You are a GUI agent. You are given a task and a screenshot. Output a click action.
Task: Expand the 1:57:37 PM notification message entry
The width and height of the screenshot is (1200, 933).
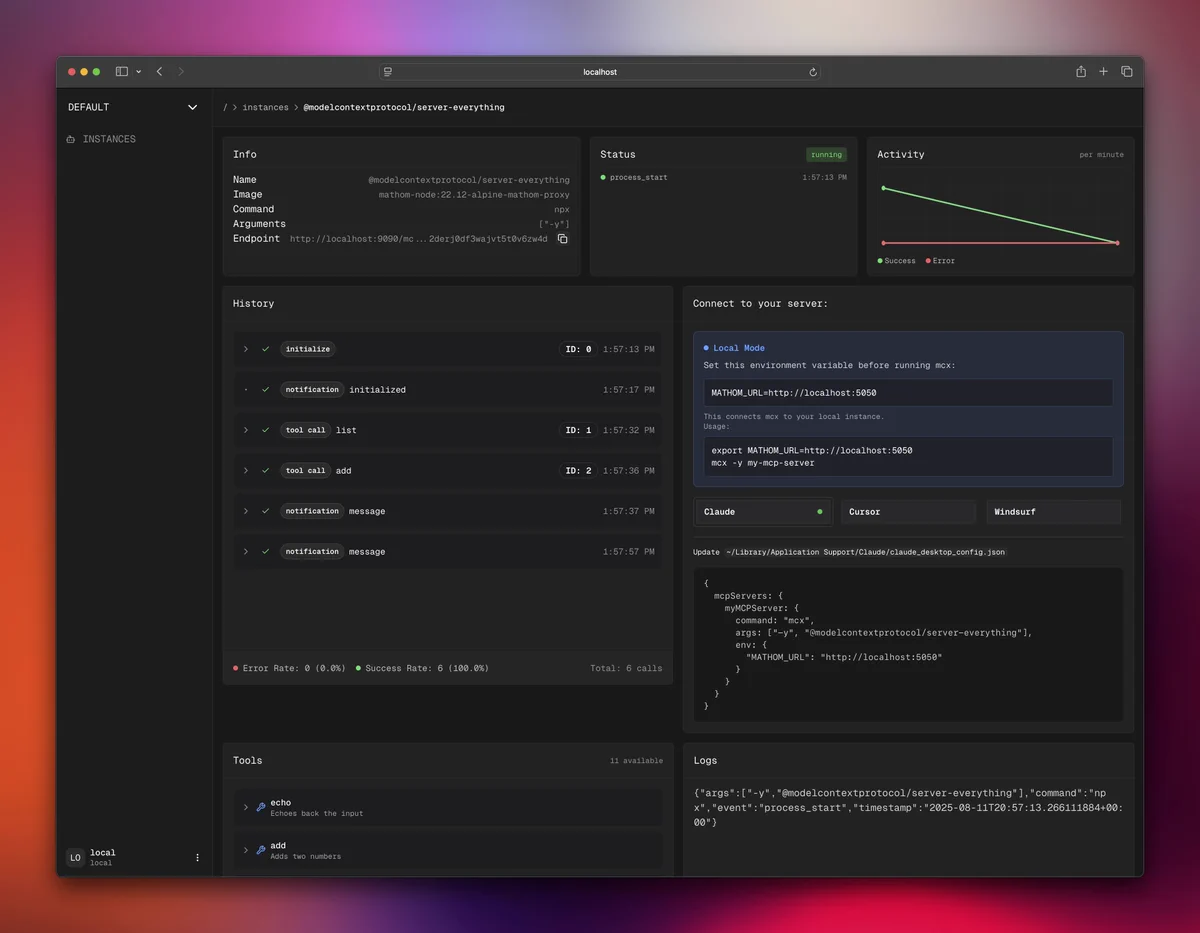coord(246,511)
